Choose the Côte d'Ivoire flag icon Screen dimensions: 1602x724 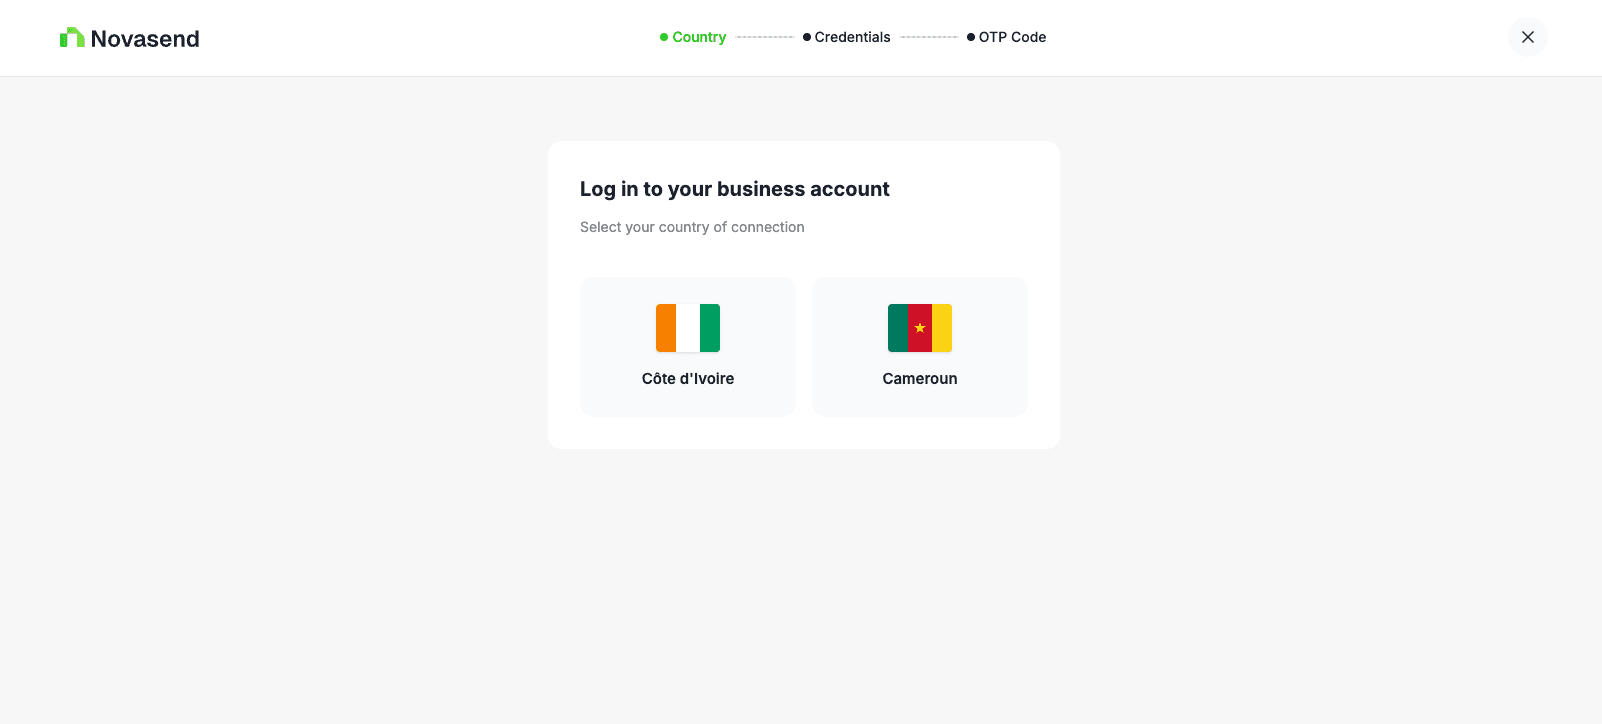click(x=688, y=328)
